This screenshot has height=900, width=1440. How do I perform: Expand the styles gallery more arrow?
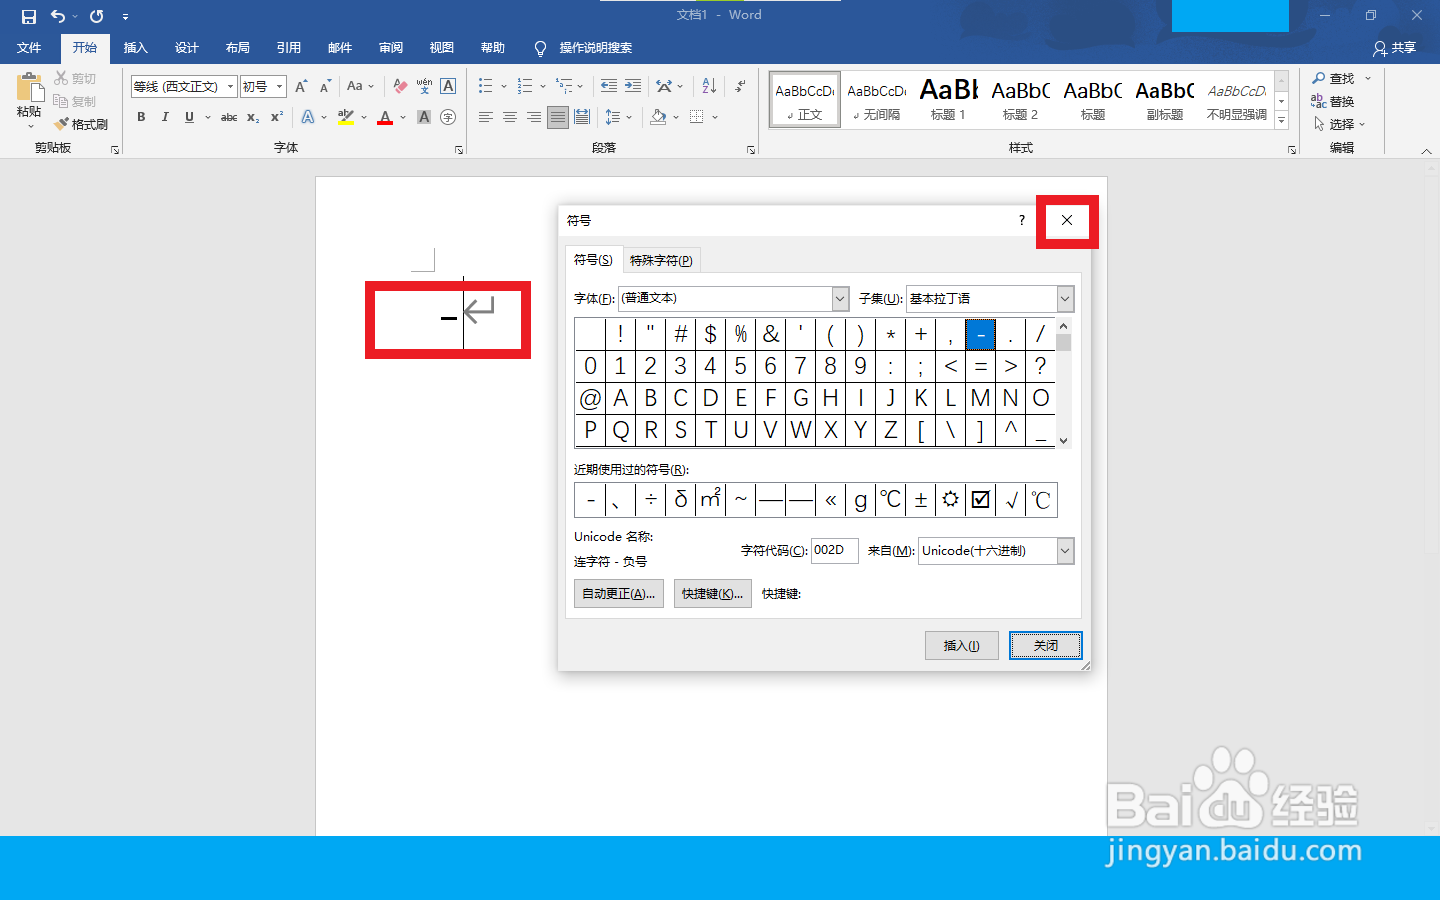[1282, 121]
